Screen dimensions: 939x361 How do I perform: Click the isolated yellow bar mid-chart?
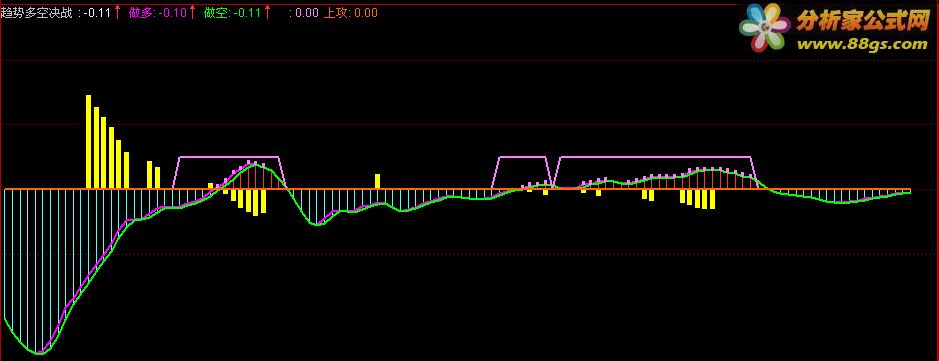click(377, 181)
